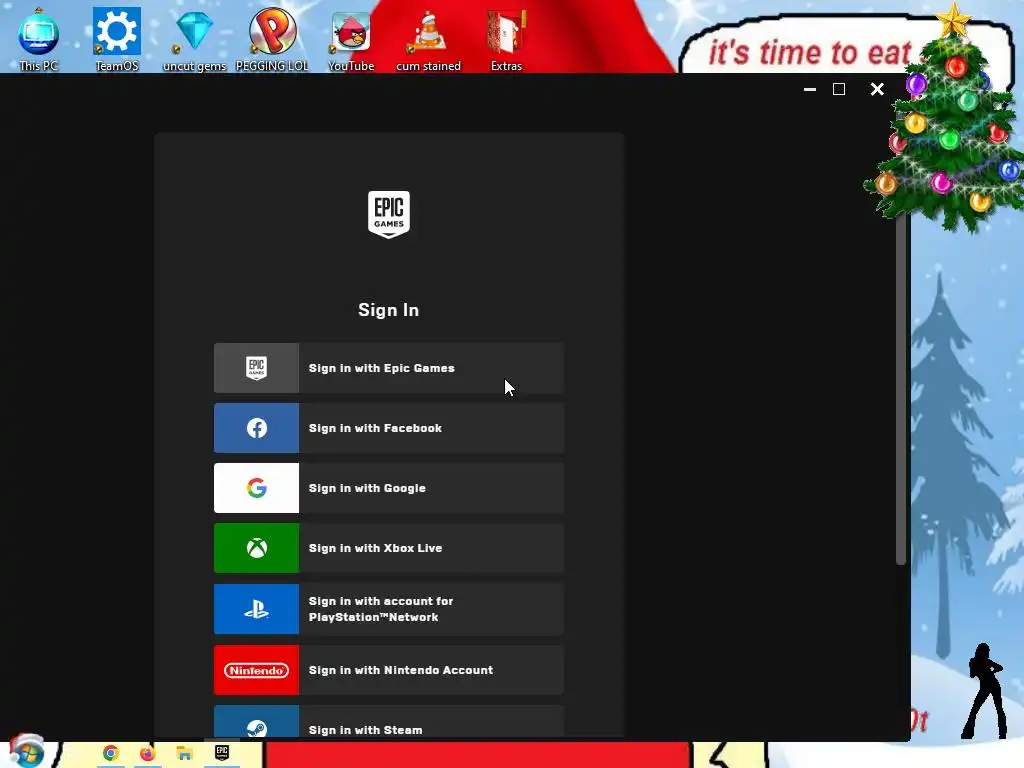Screen dimensions: 1024x768
Task: Select the Angry Birds YouTube desktop icon
Action: click(351, 39)
